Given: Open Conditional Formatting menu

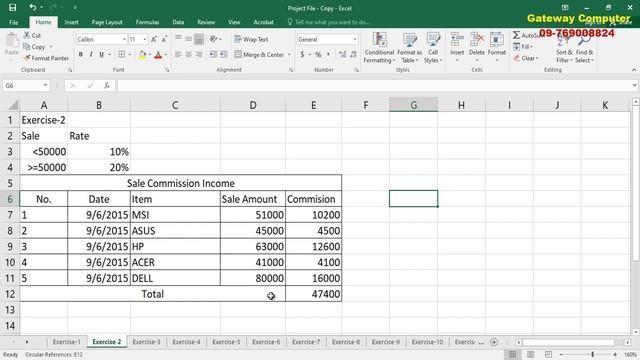Looking at the screenshot, I should 379,48.
